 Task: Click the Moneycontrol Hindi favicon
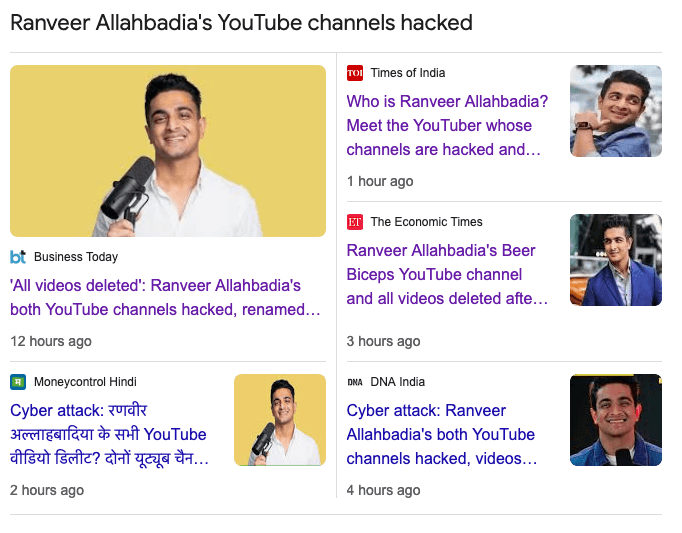click(18, 382)
